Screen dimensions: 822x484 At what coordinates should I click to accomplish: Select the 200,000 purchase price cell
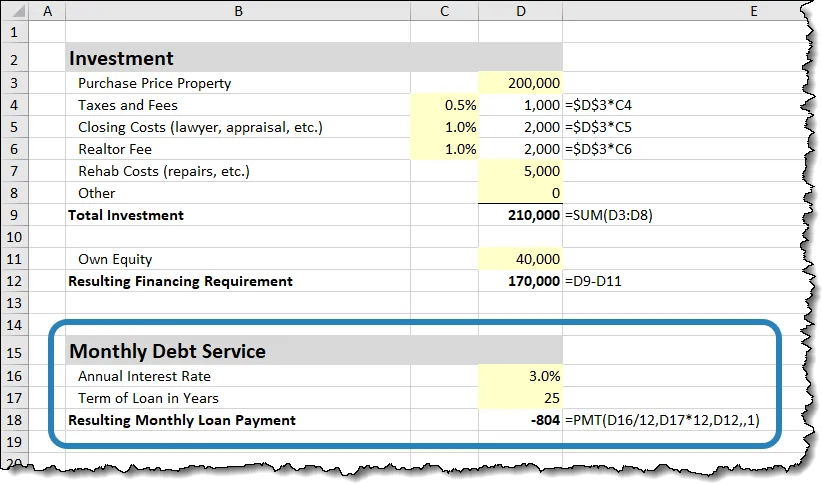click(521, 83)
